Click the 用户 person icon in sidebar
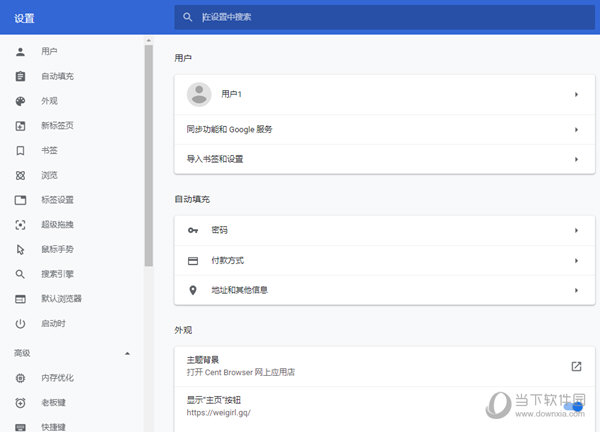 [x=20, y=51]
